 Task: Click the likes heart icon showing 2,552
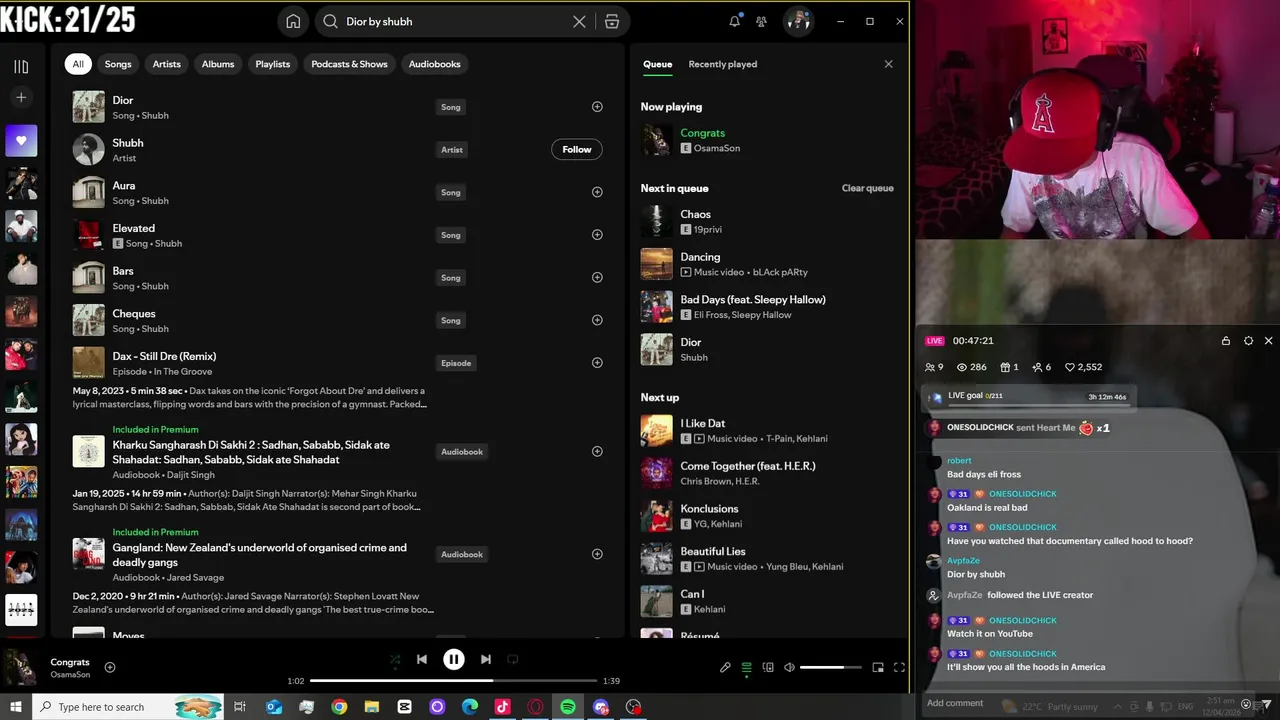(1069, 367)
